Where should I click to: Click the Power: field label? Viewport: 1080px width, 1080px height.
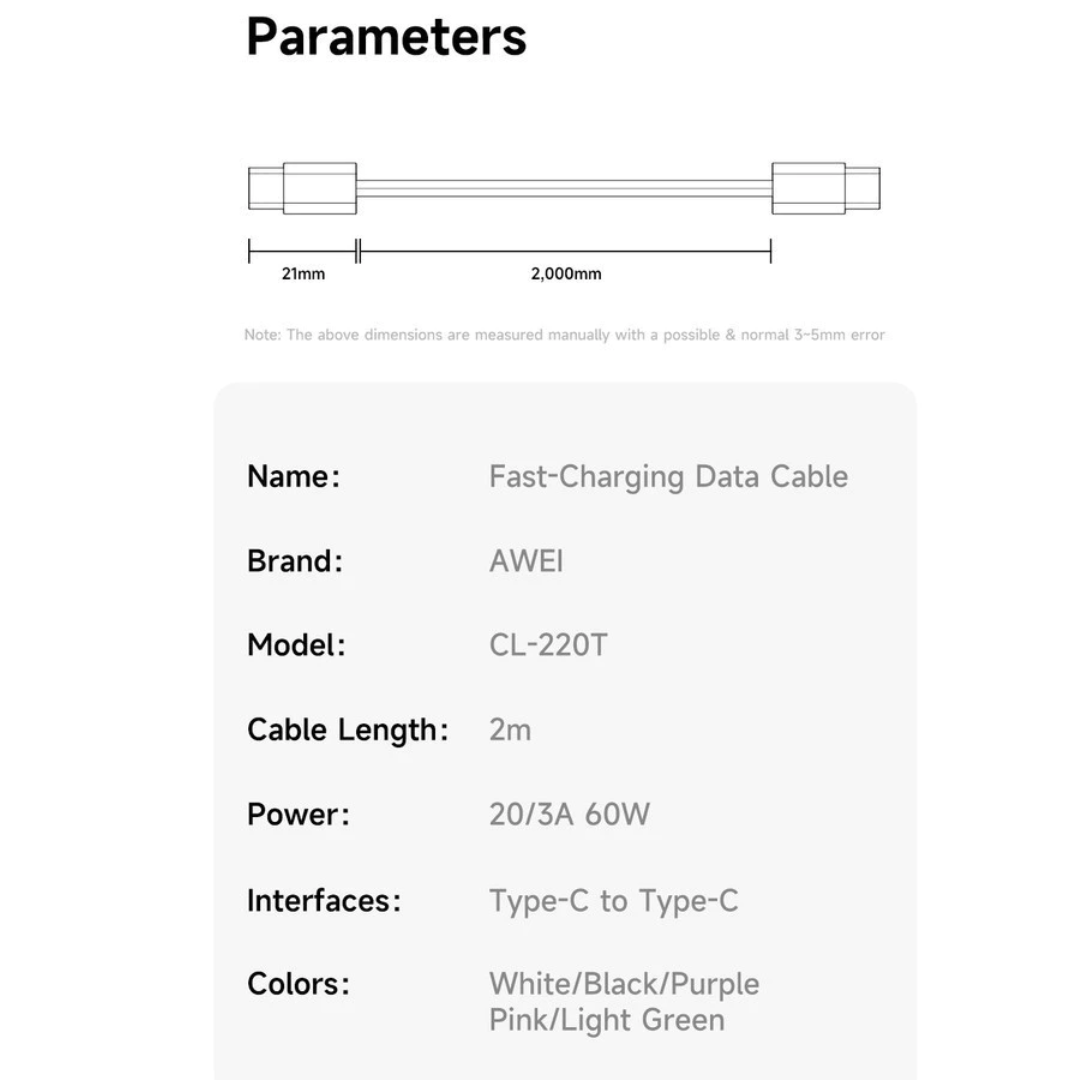(x=298, y=814)
